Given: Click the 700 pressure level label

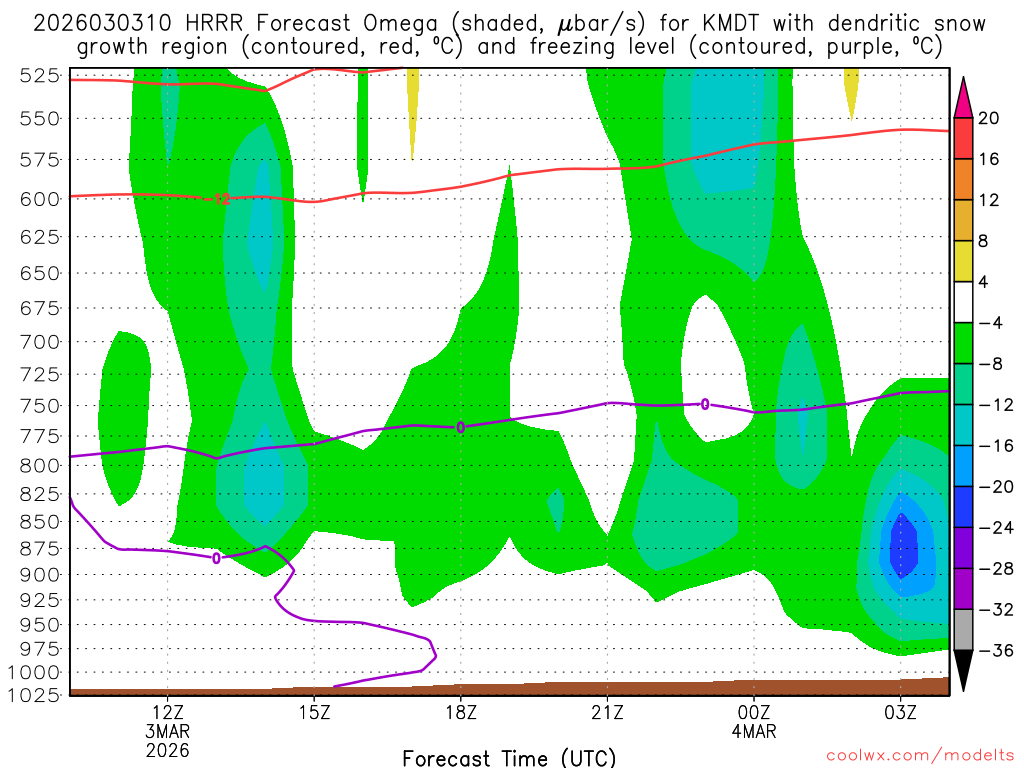Looking at the screenshot, I should (x=40, y=342).
